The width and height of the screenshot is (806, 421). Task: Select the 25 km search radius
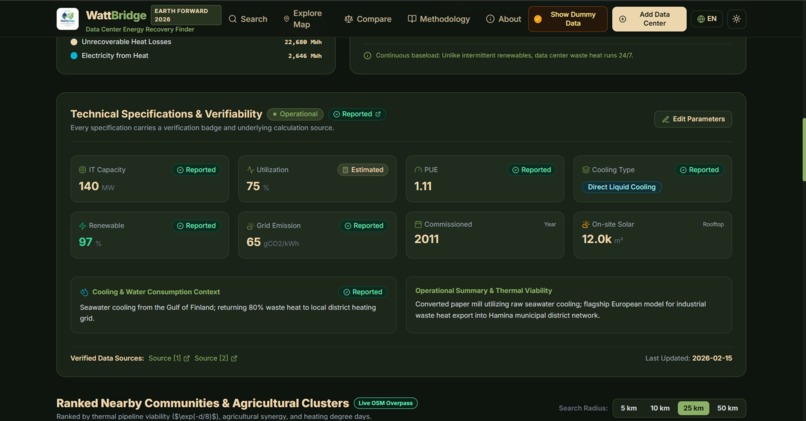coord(693,408)
